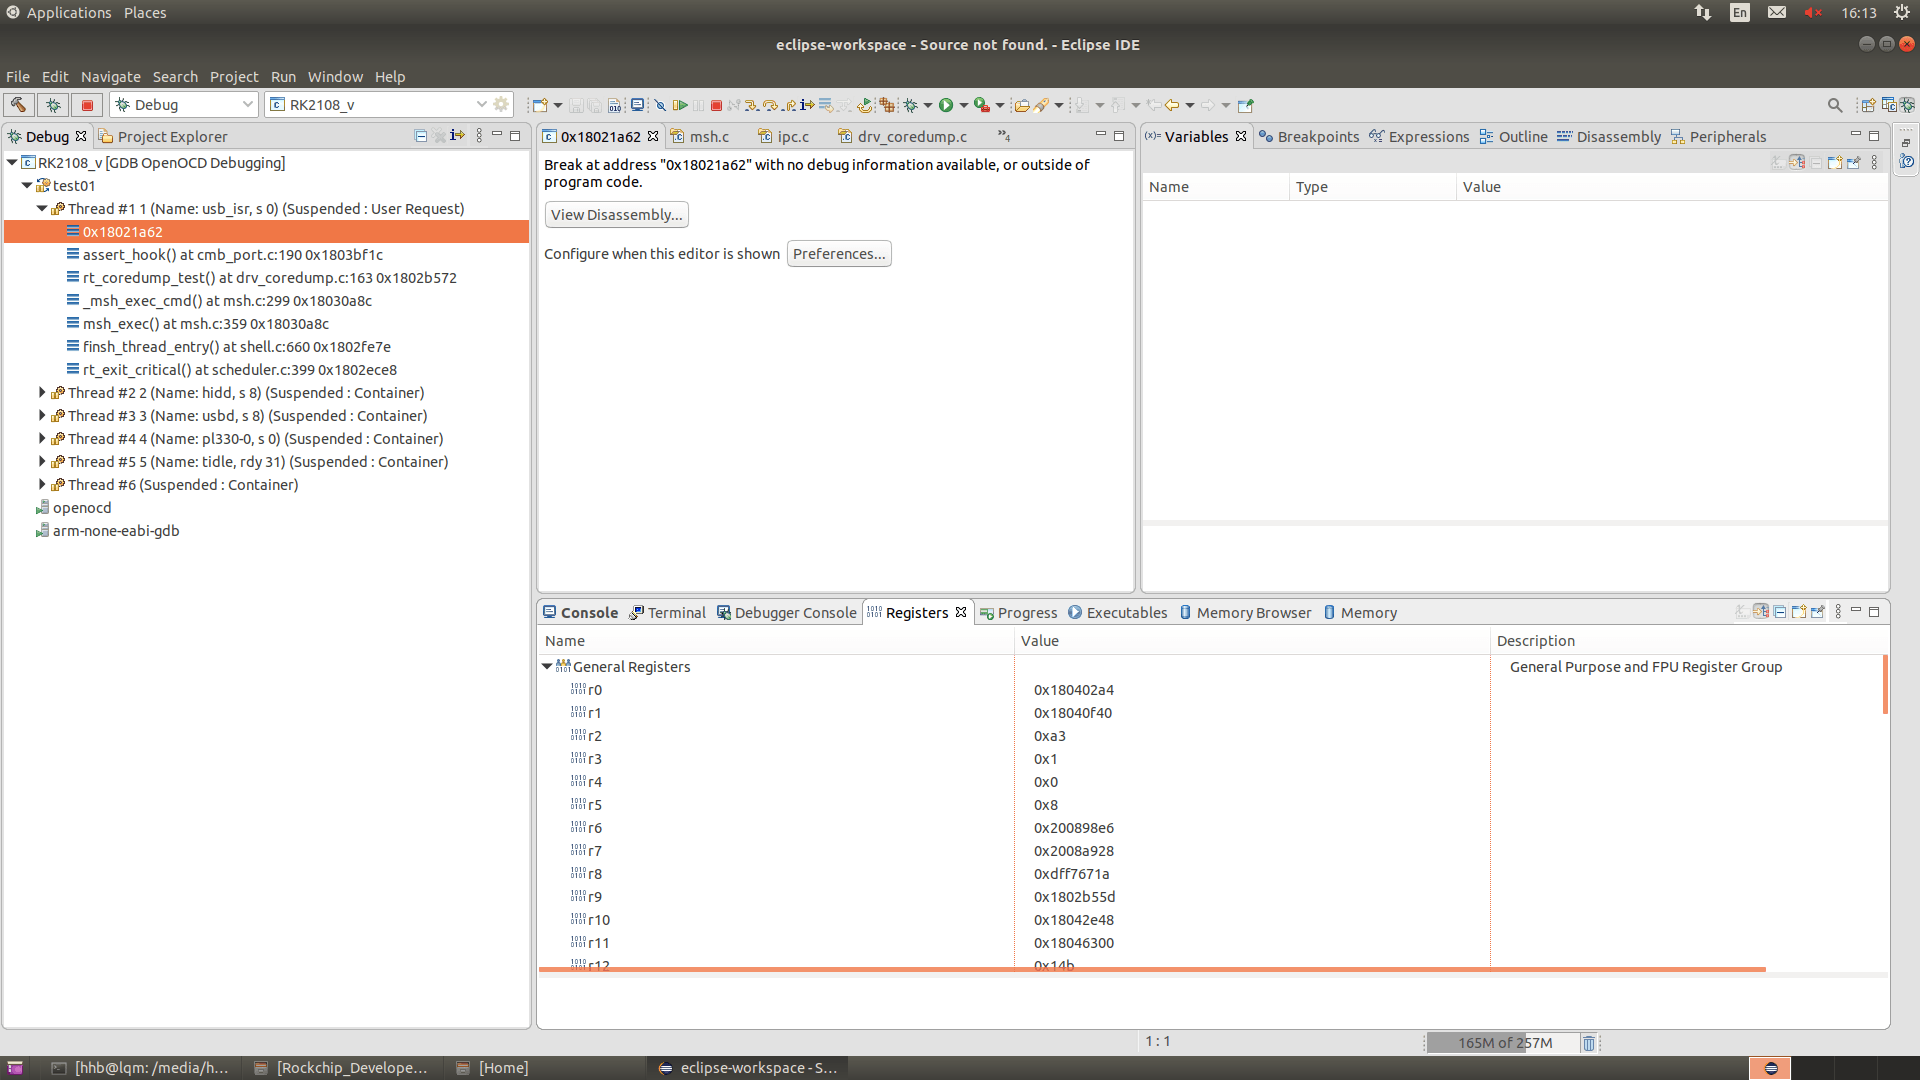
Task: Click the View Disassembly... button
Action: pyautogui.click(x=616, y=215)
